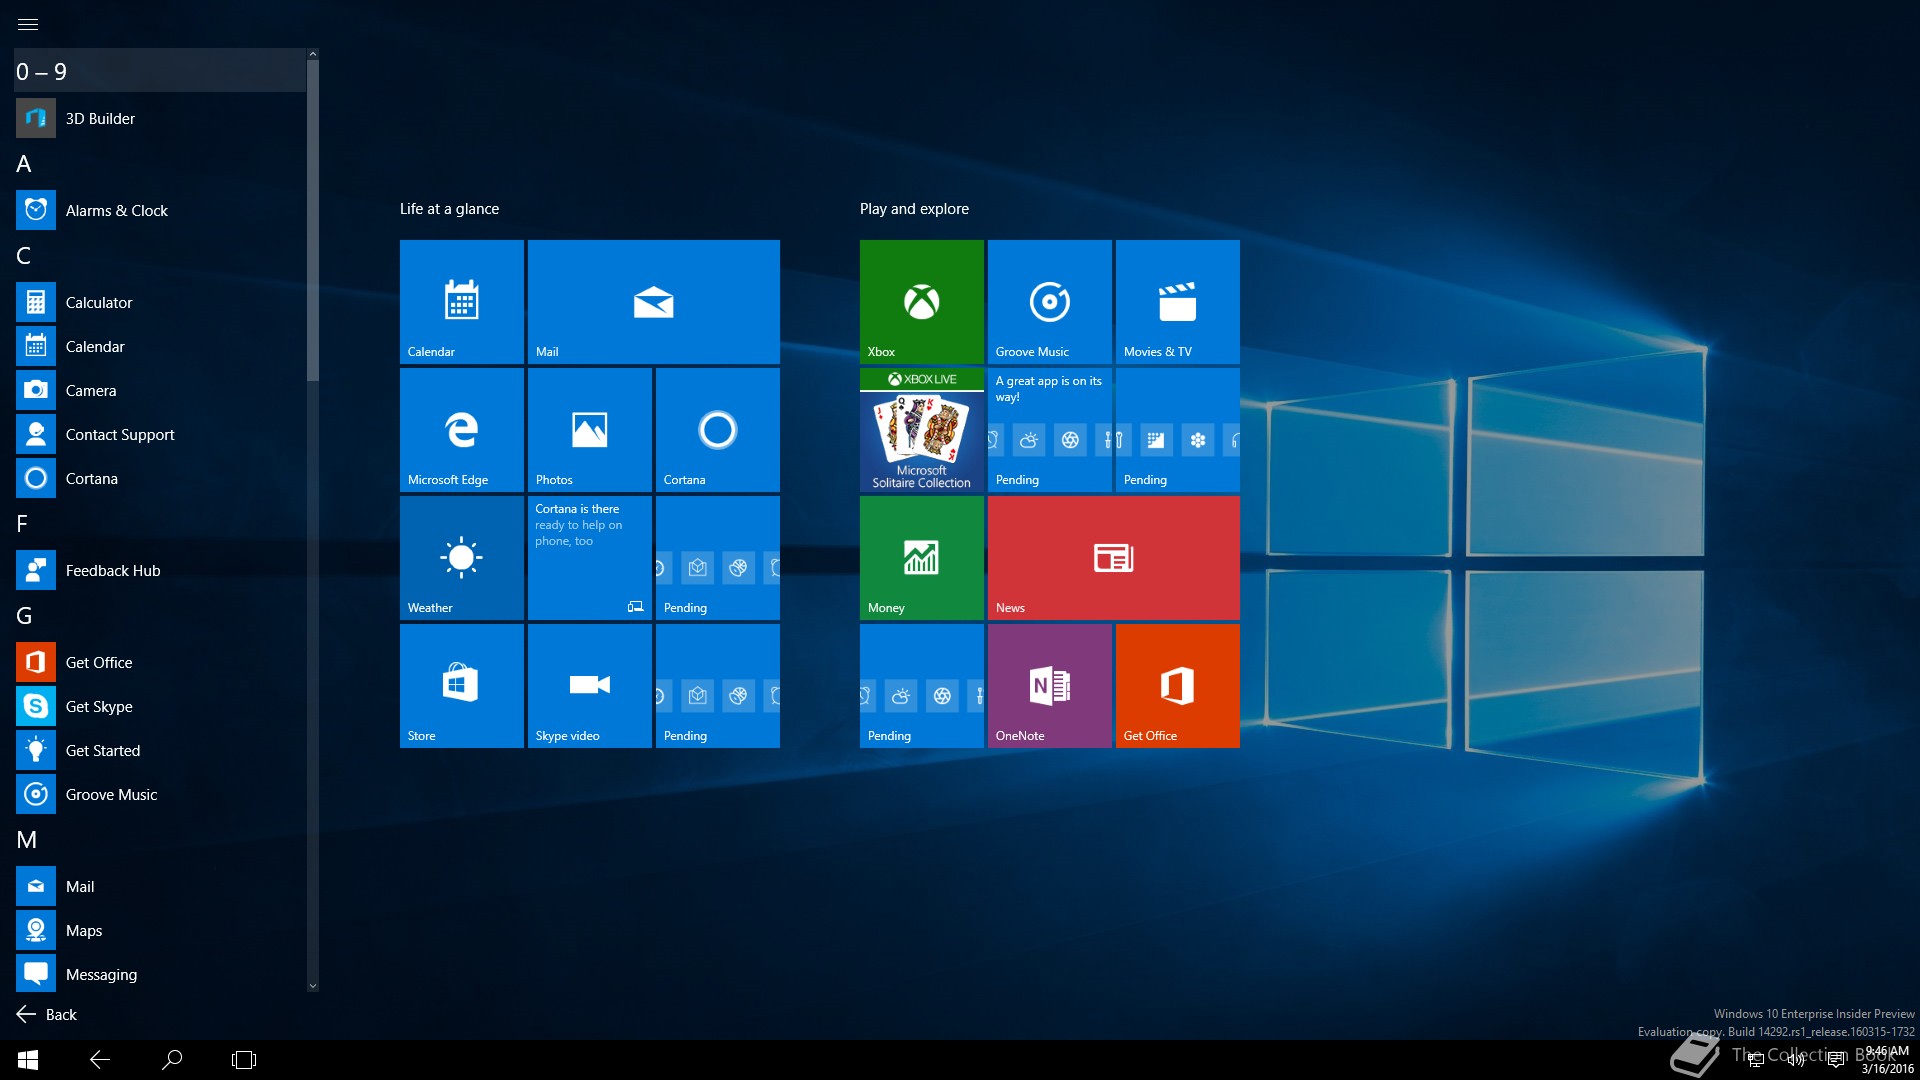
Task: Open Task View on the taskbar
Action: click(244, 1059)
